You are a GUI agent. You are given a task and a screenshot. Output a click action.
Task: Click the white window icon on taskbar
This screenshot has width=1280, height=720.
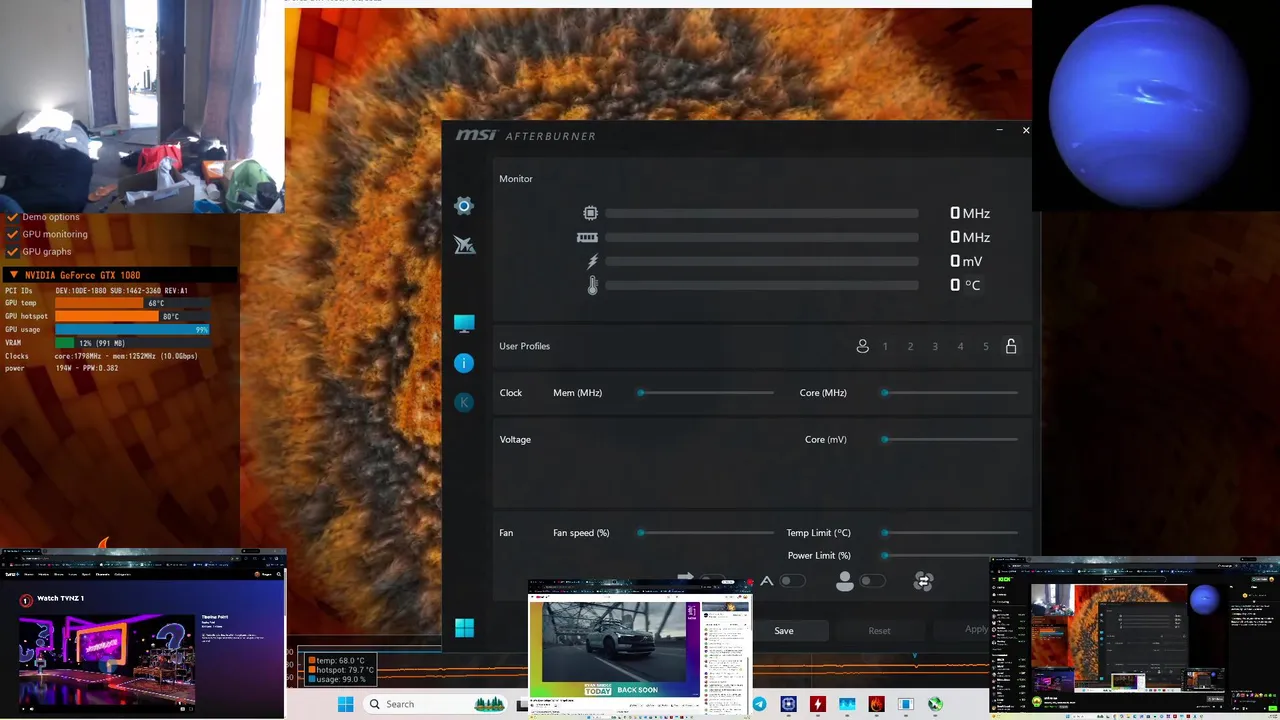906,704
